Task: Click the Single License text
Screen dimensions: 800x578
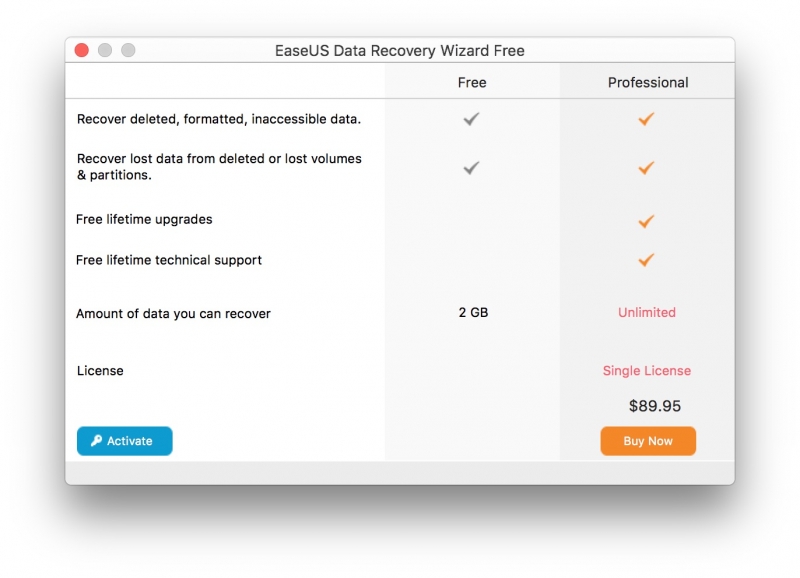Action: click(647, 370)
